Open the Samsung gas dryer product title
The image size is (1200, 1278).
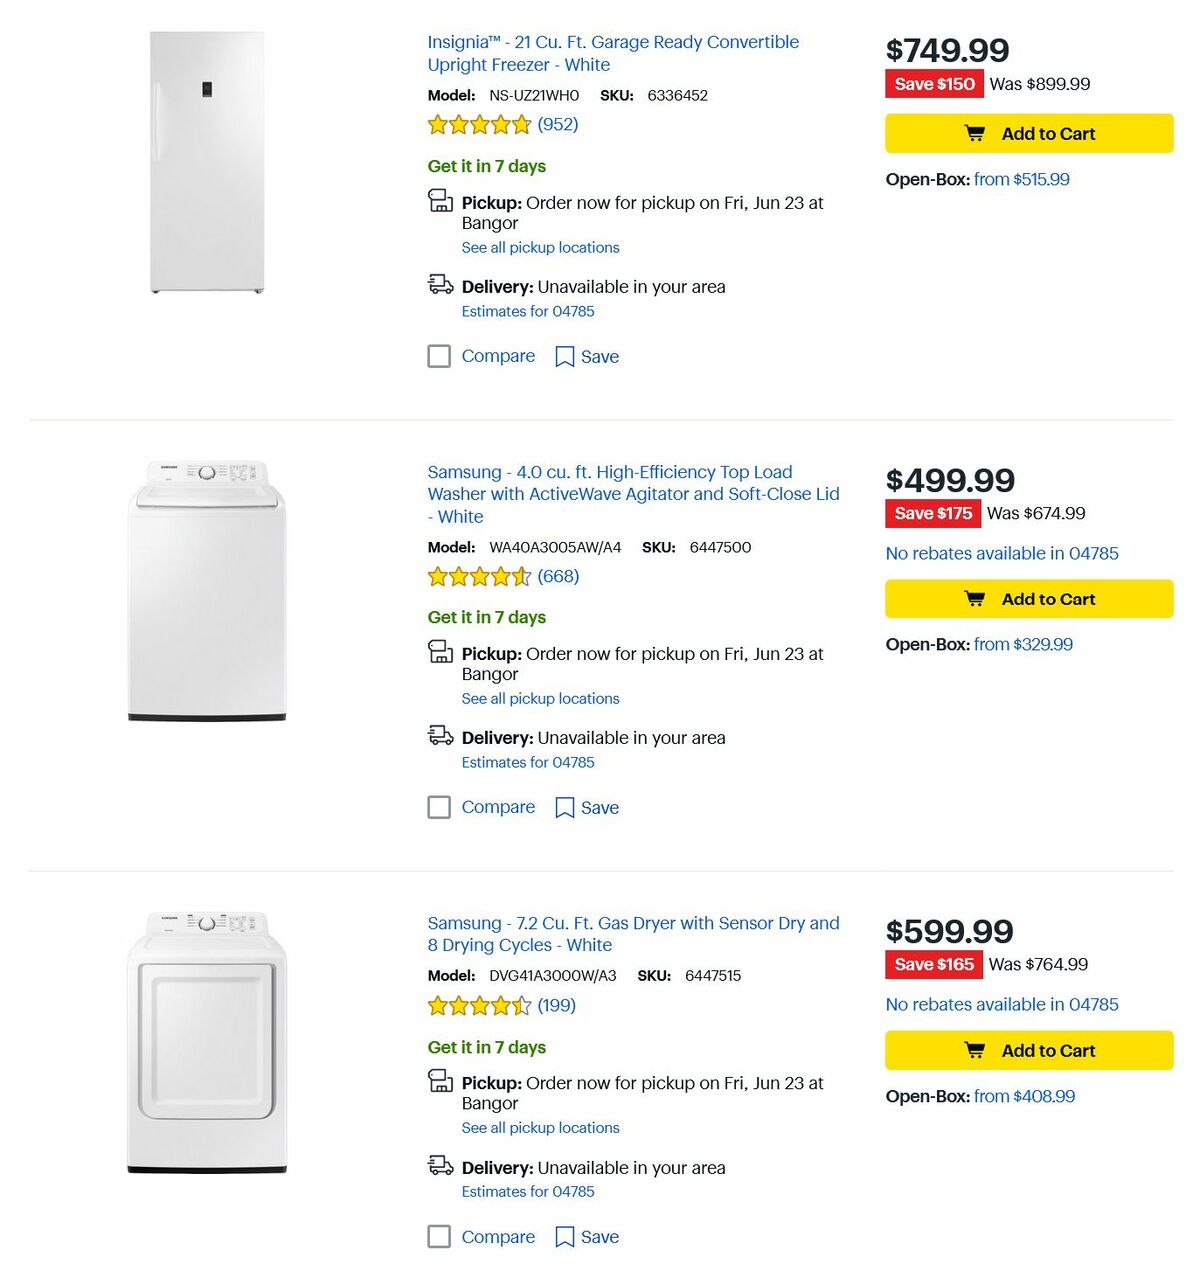[x=632, y=934]
